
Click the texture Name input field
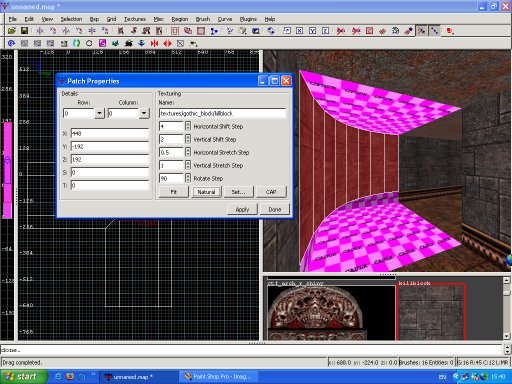click(222, 113)
